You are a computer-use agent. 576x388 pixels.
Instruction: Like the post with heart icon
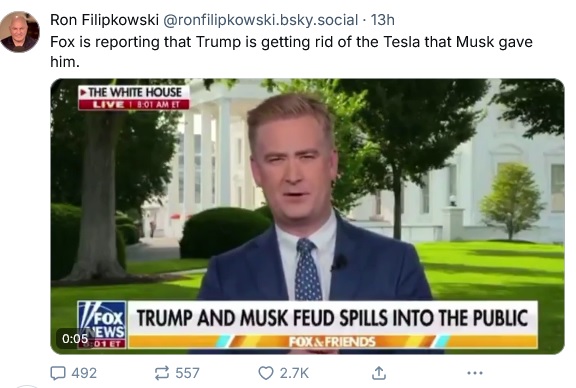266,373
